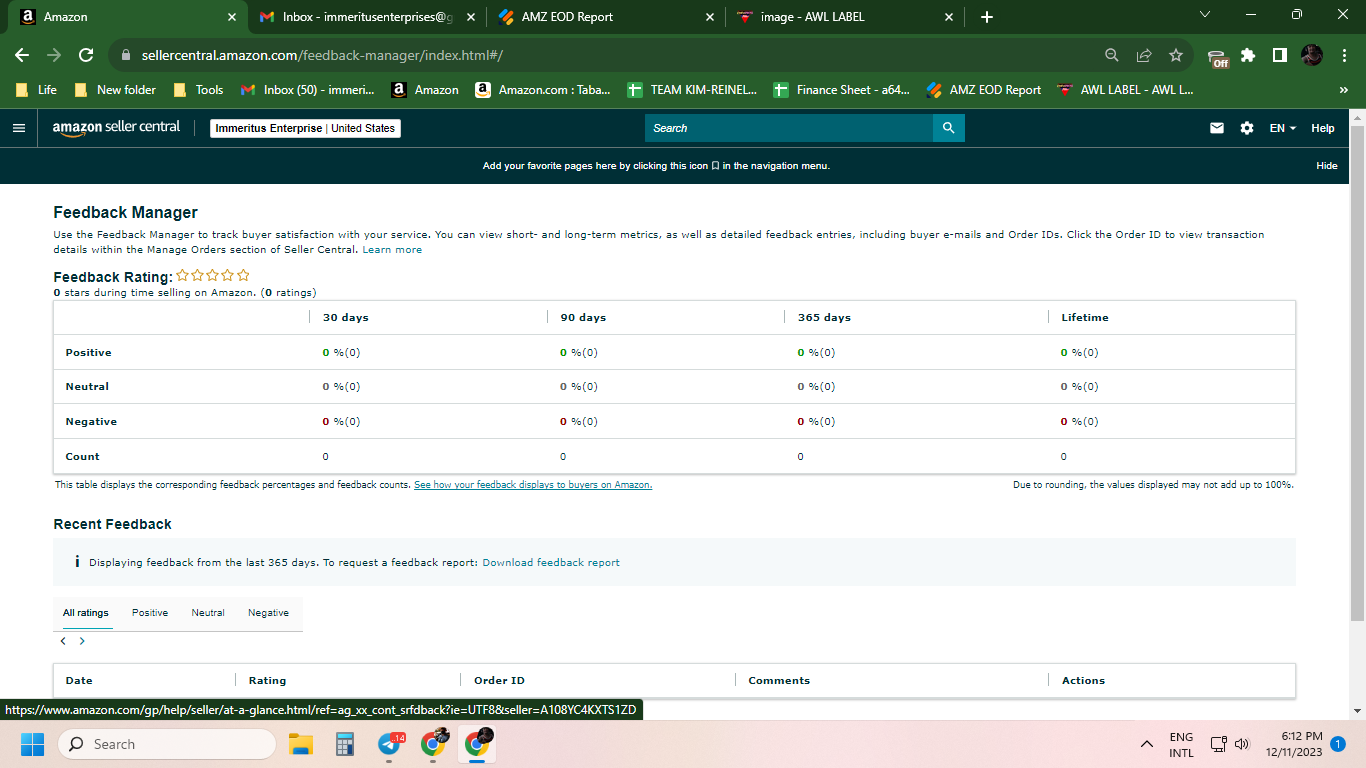The height and width of the screenshot is (768, 1366).
Task: Select the Negative feedback tab
Action: (268, 613)
